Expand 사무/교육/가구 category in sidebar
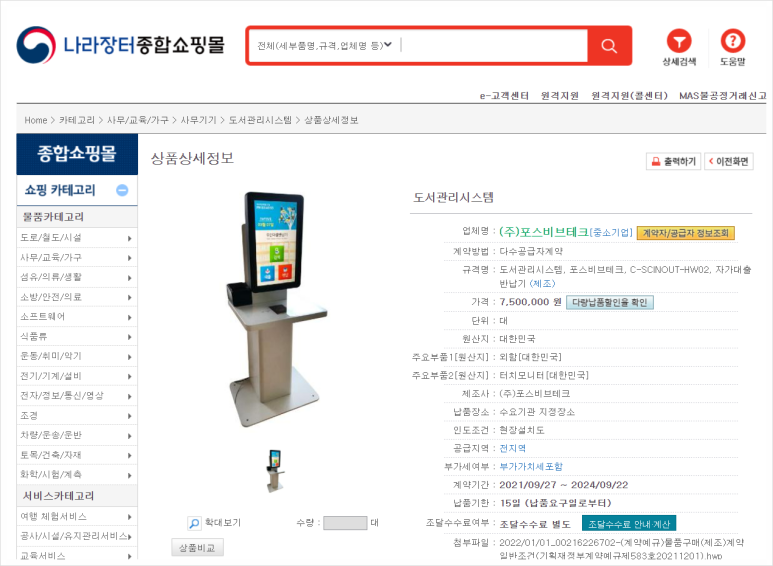The image size is (773, 566). 77,257
